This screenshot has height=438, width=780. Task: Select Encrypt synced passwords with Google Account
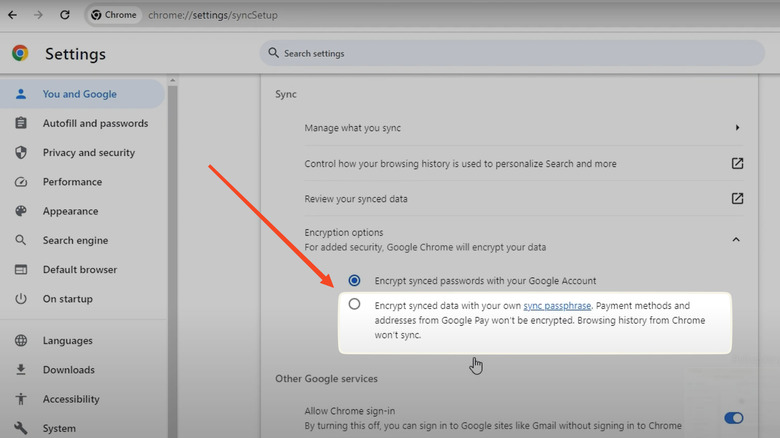(x=355, y=281)
